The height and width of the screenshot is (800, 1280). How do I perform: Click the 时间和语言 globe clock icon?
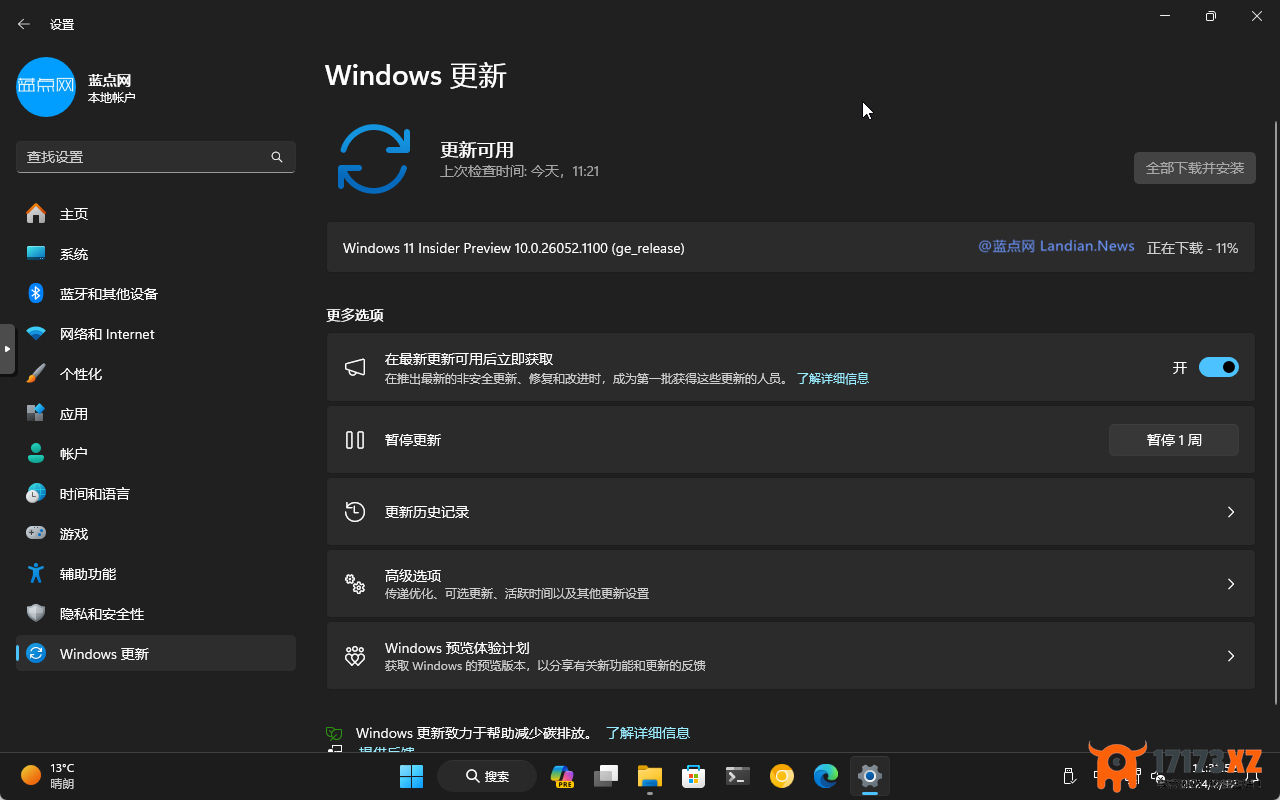pyautogui.click(x=36, y=494)
